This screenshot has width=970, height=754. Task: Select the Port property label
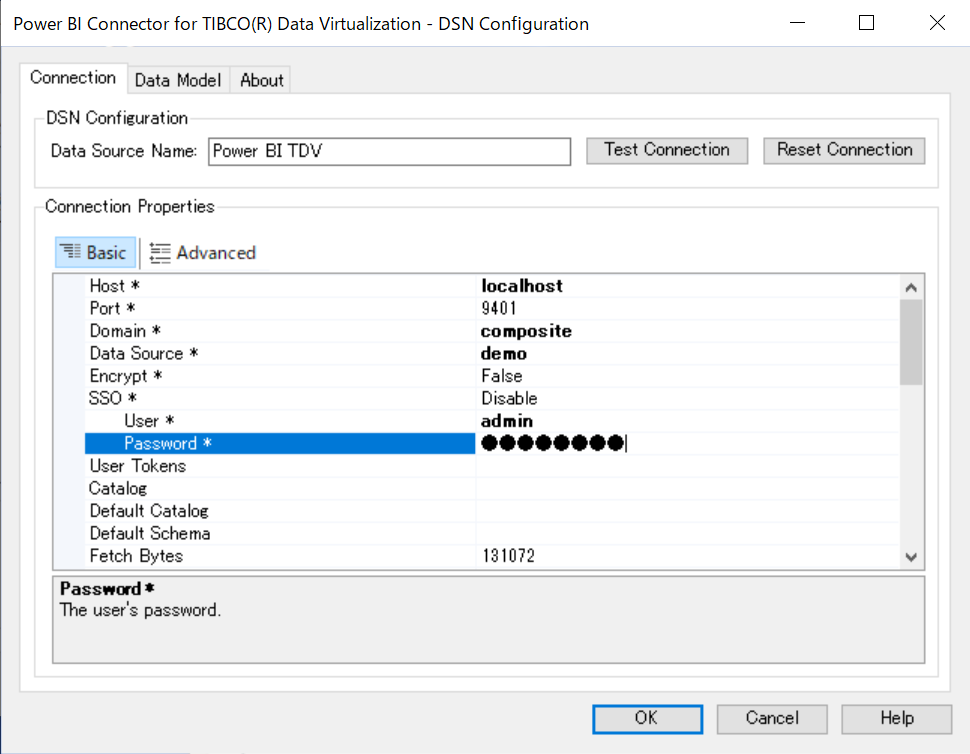pos(112,308)
